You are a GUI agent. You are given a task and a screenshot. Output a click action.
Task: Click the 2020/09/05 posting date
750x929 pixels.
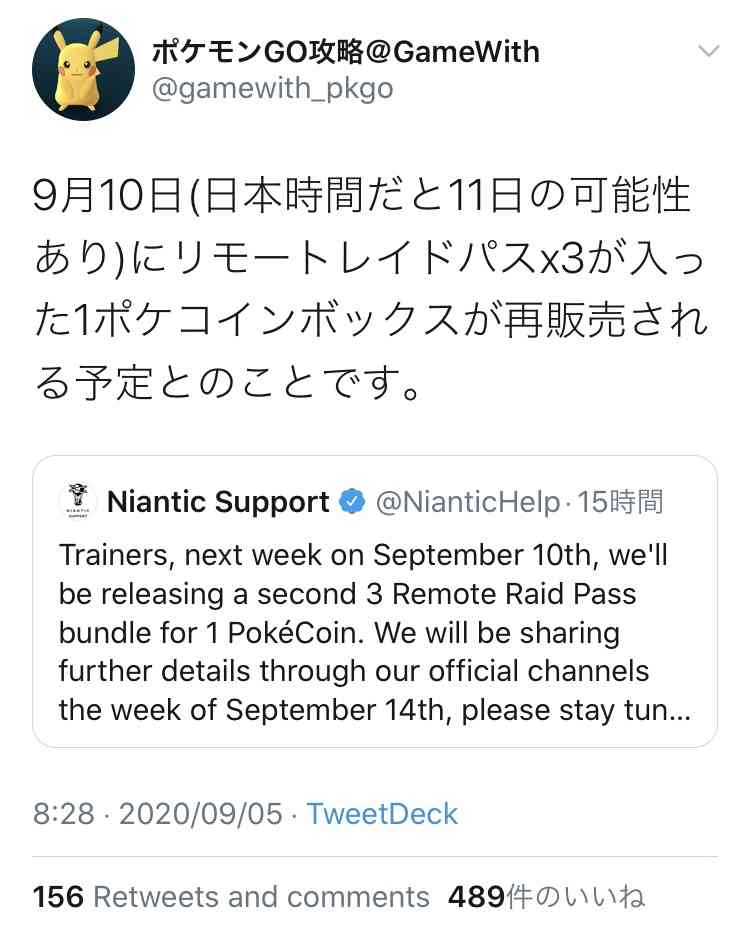point(200,814)
